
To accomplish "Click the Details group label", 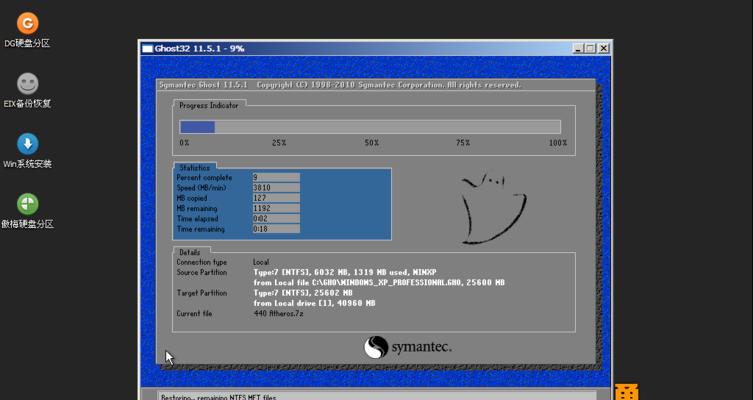I will (x=190, y=252).
